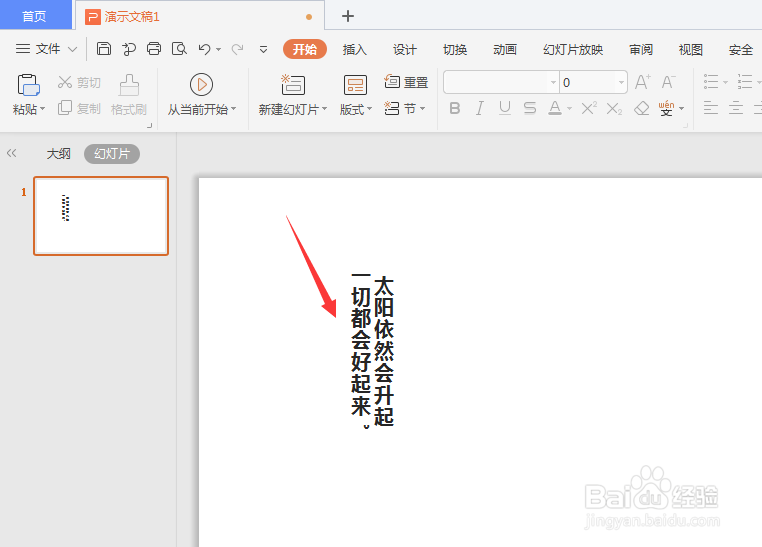Click the bulleted list icon

(711, 82)
